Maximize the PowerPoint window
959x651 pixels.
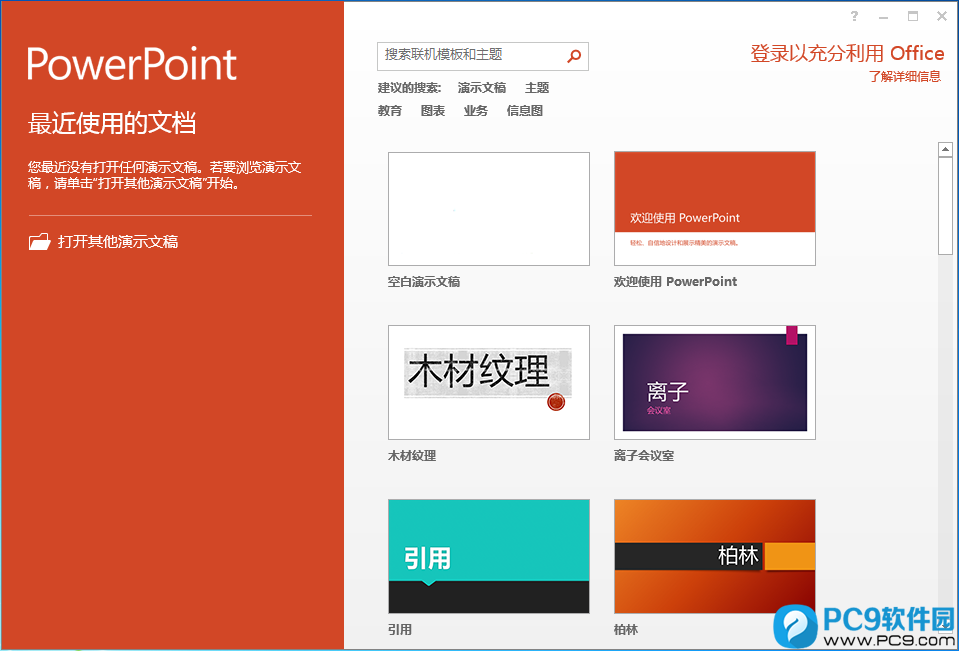(x=913, y=17)
